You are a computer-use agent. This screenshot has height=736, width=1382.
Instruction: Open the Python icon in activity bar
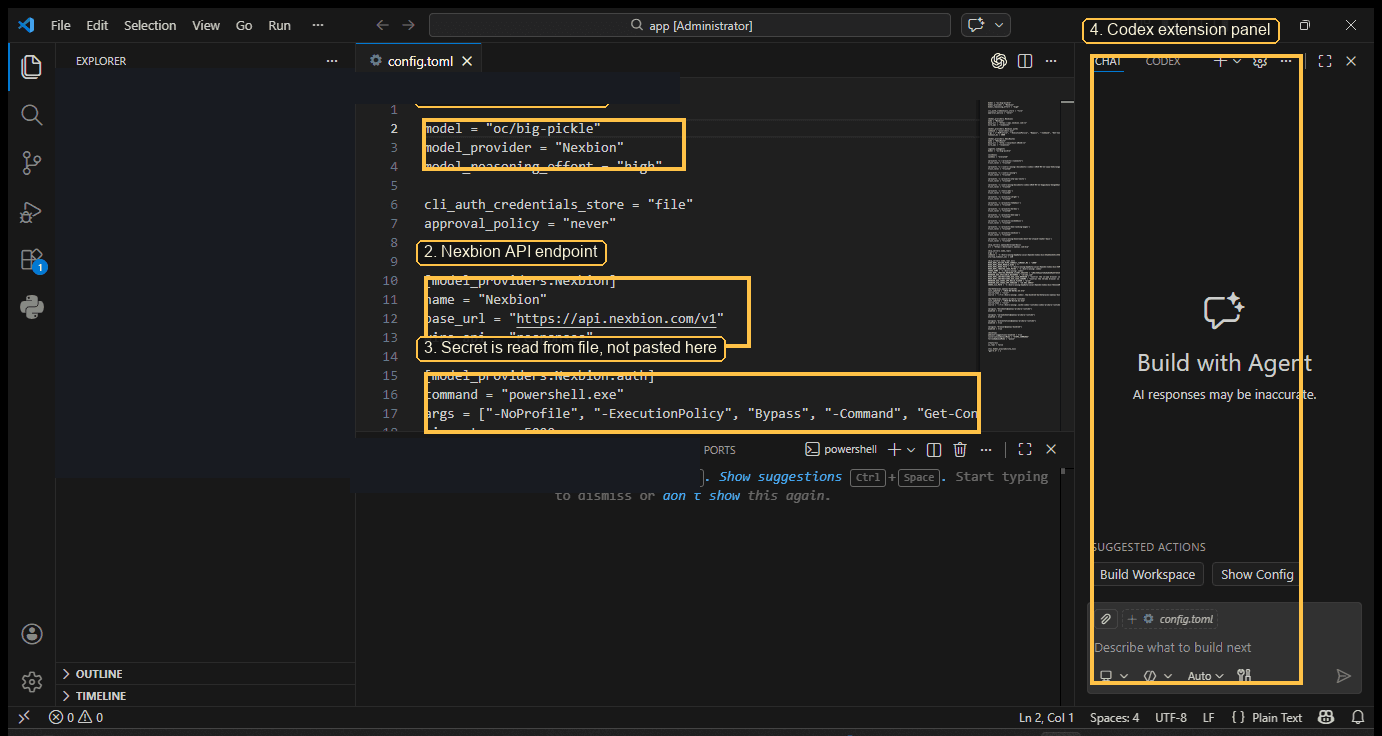click(x=31, y=308)
